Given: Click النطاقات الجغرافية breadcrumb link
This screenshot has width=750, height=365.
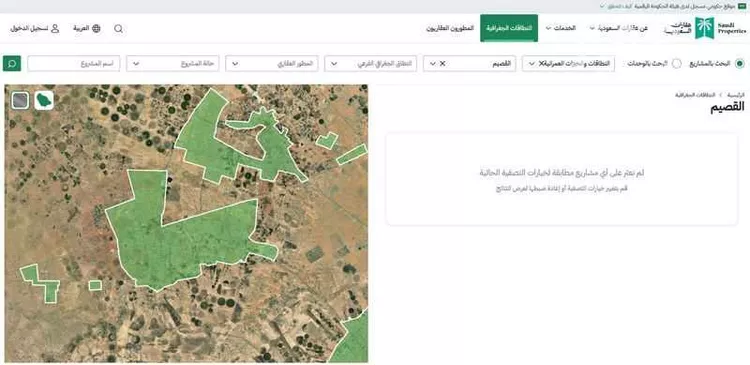Looking at the screenshot, I should coord(695,95).
